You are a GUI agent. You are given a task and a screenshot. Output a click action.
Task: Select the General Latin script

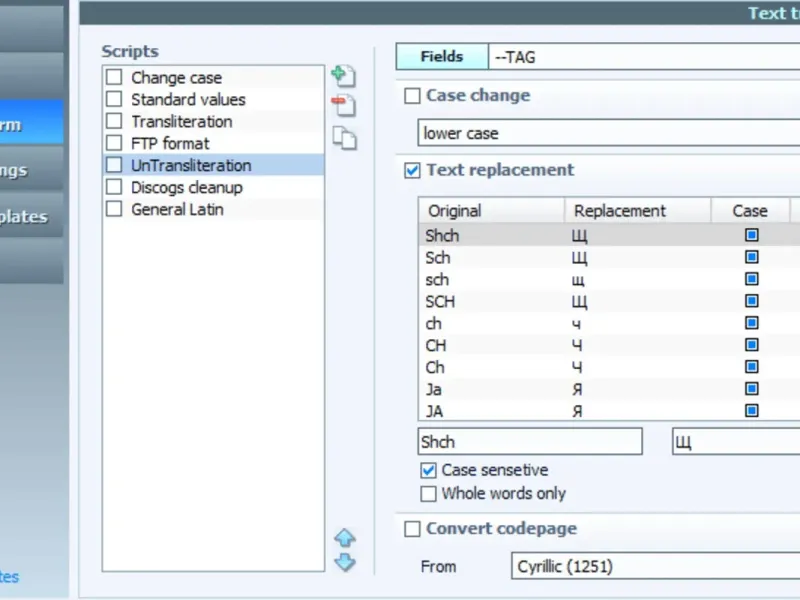pyautogui.click(x=177, y=210)
